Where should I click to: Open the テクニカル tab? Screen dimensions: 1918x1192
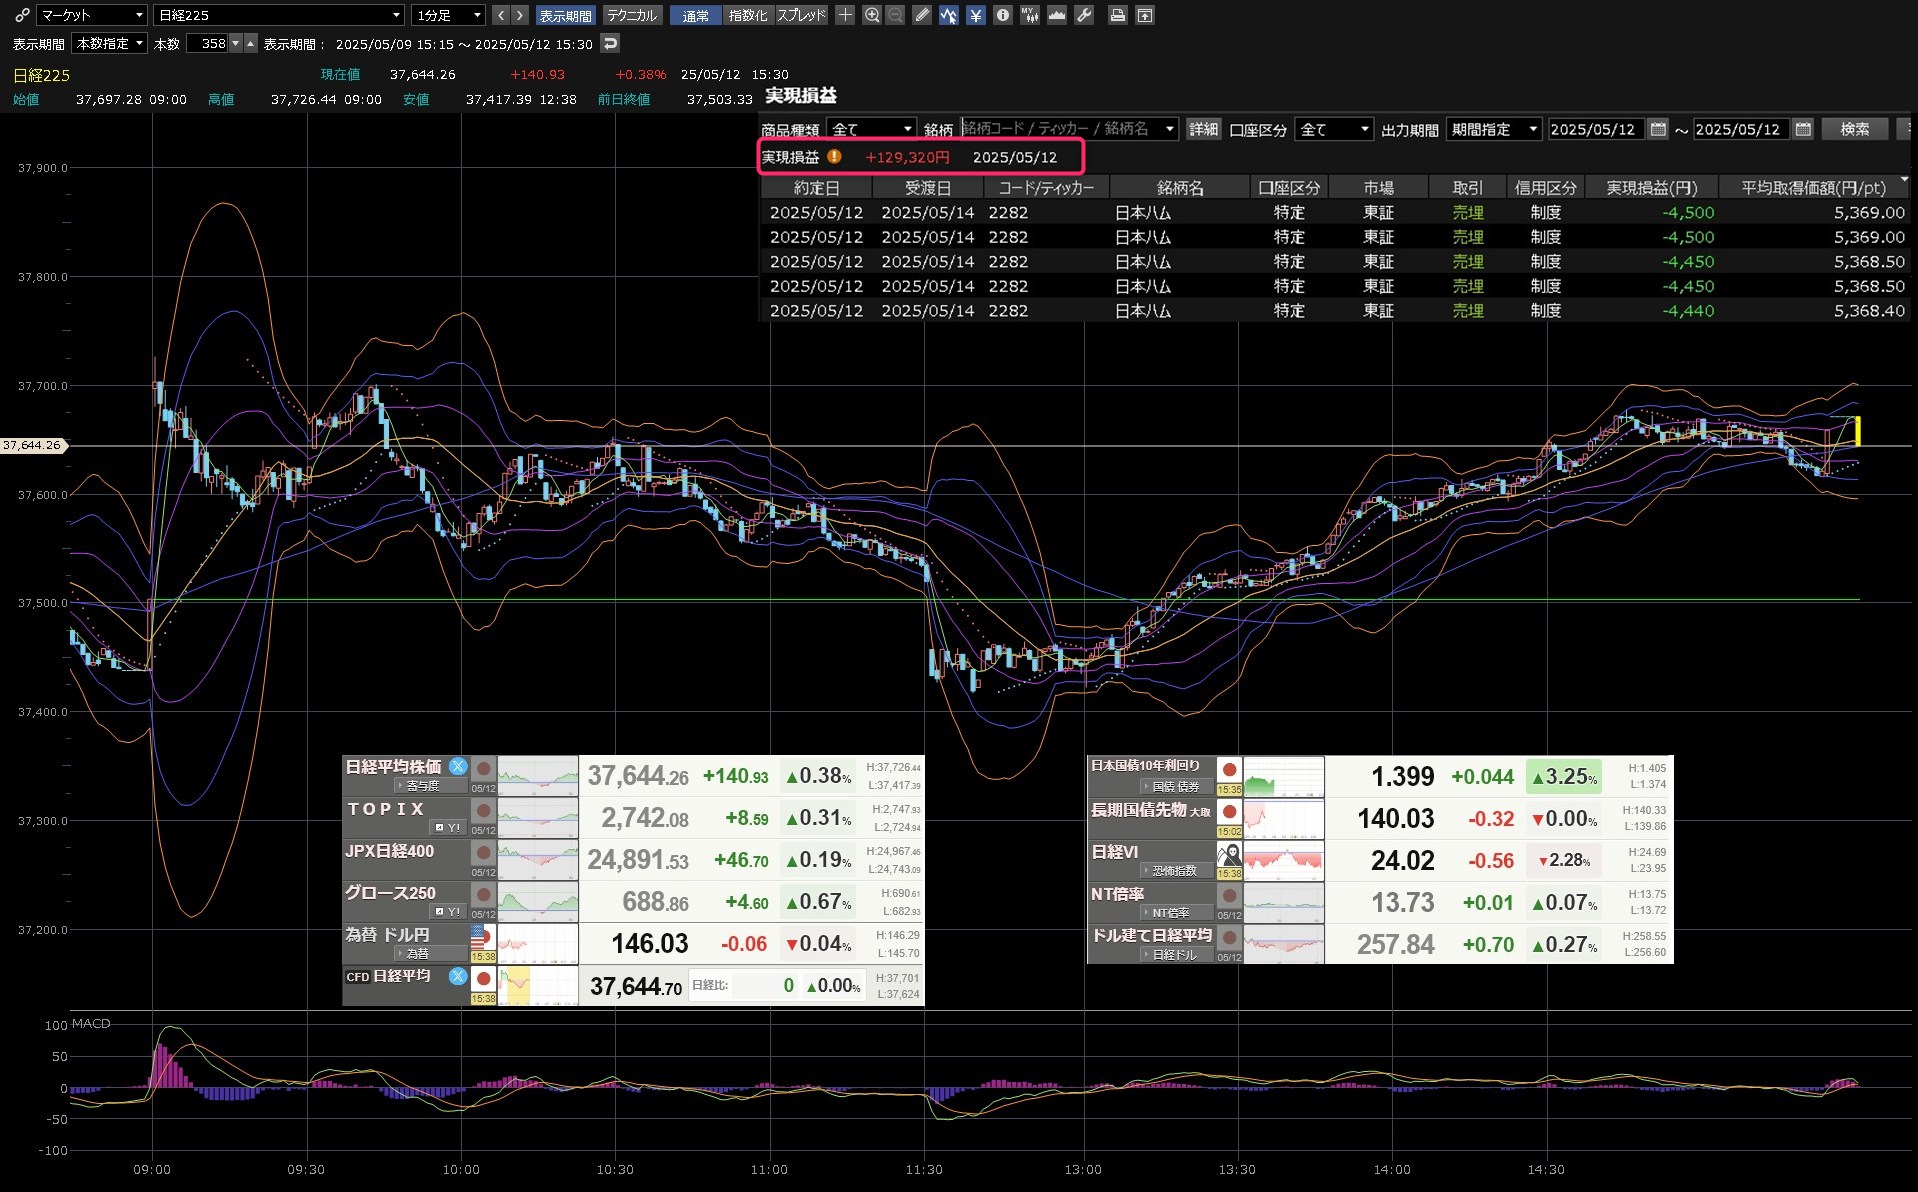(x=632, y=15)
